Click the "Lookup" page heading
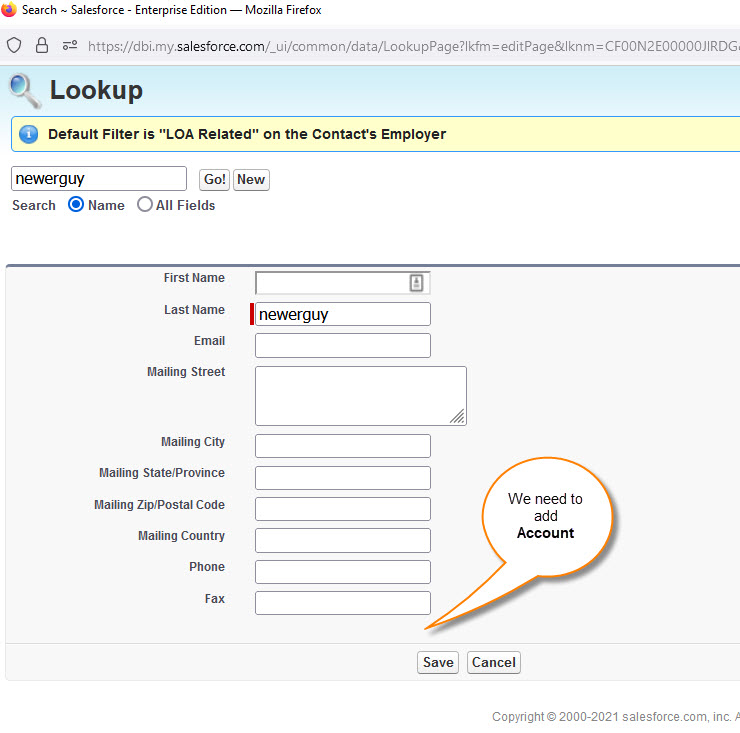This screenshot has height=733, width=740. click(x=96, y=90)
